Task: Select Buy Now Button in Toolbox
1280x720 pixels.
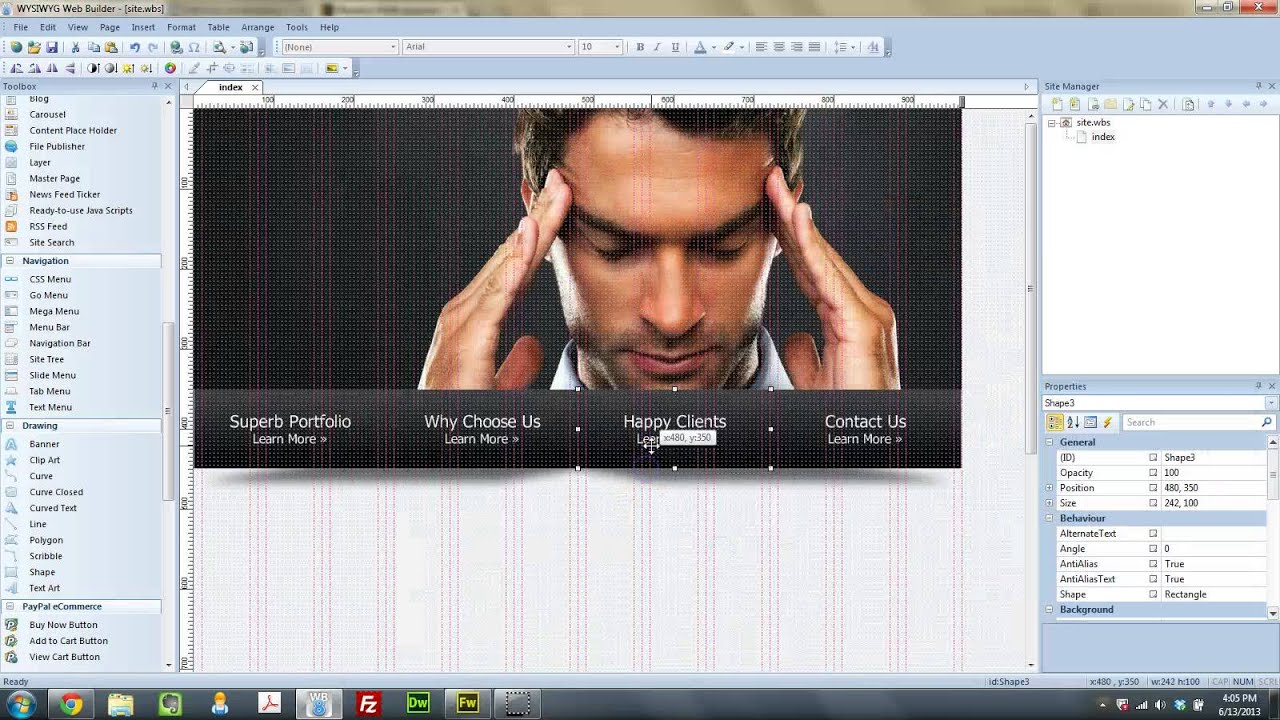Action: 63,625
